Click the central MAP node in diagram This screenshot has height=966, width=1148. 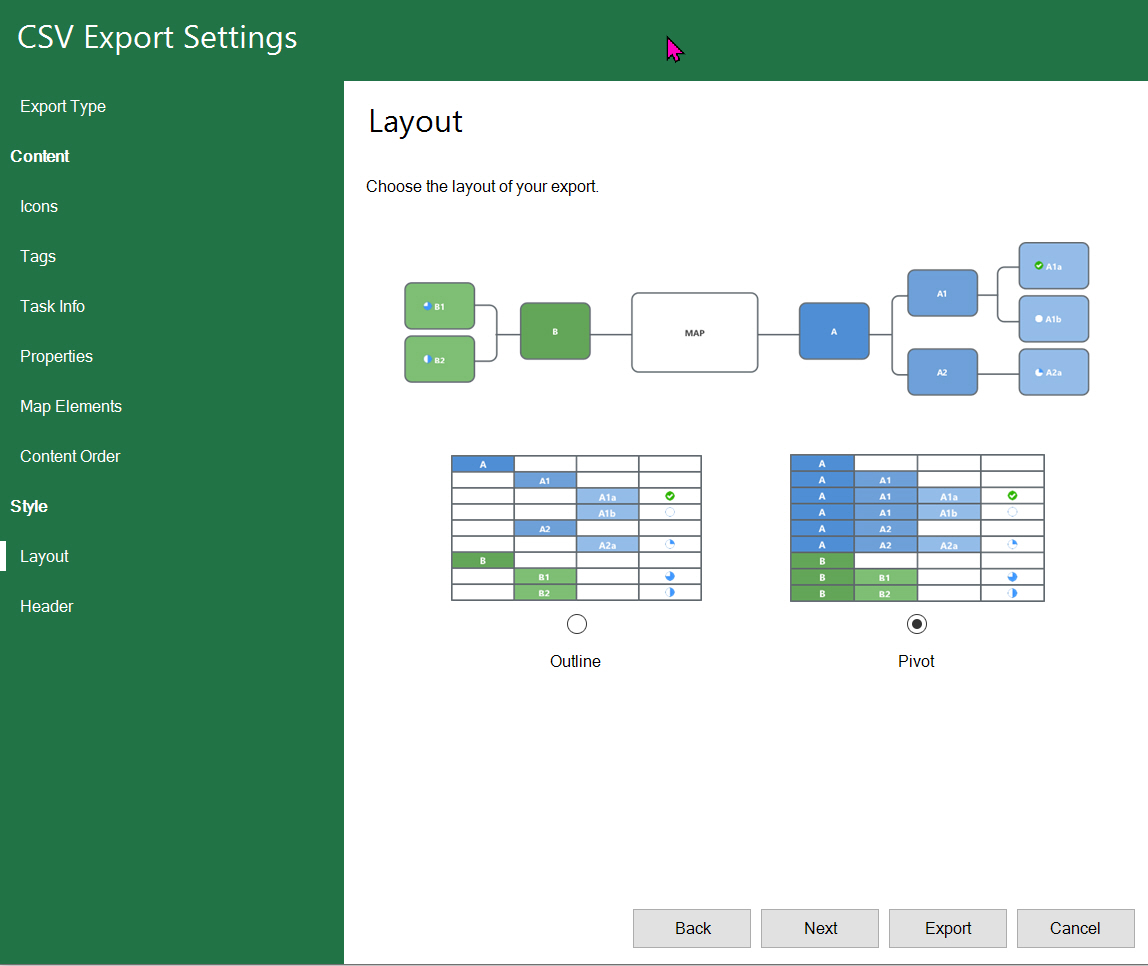point(694,333)
